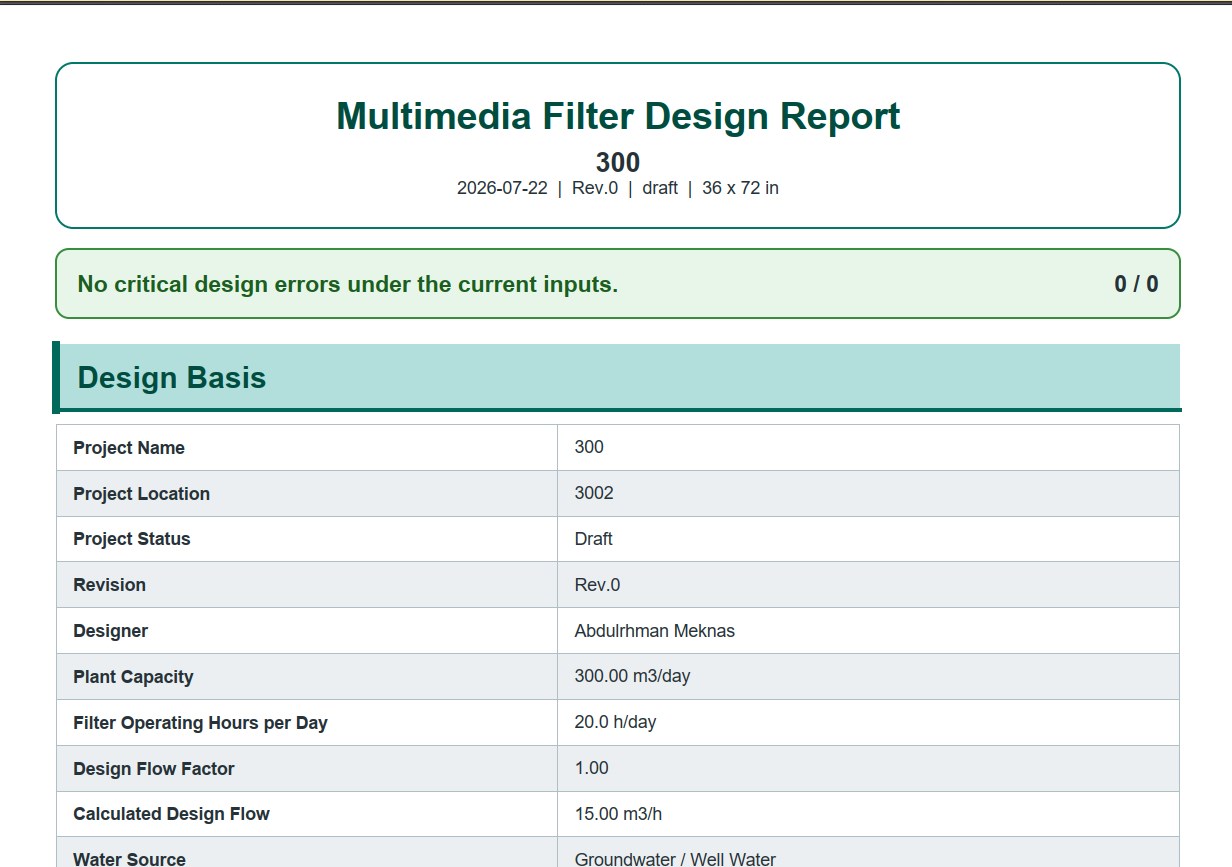Click the 'Design Basis' section heading
Image resolution: width=1232 pixels, height=867 pixels.
pos(172,378)
